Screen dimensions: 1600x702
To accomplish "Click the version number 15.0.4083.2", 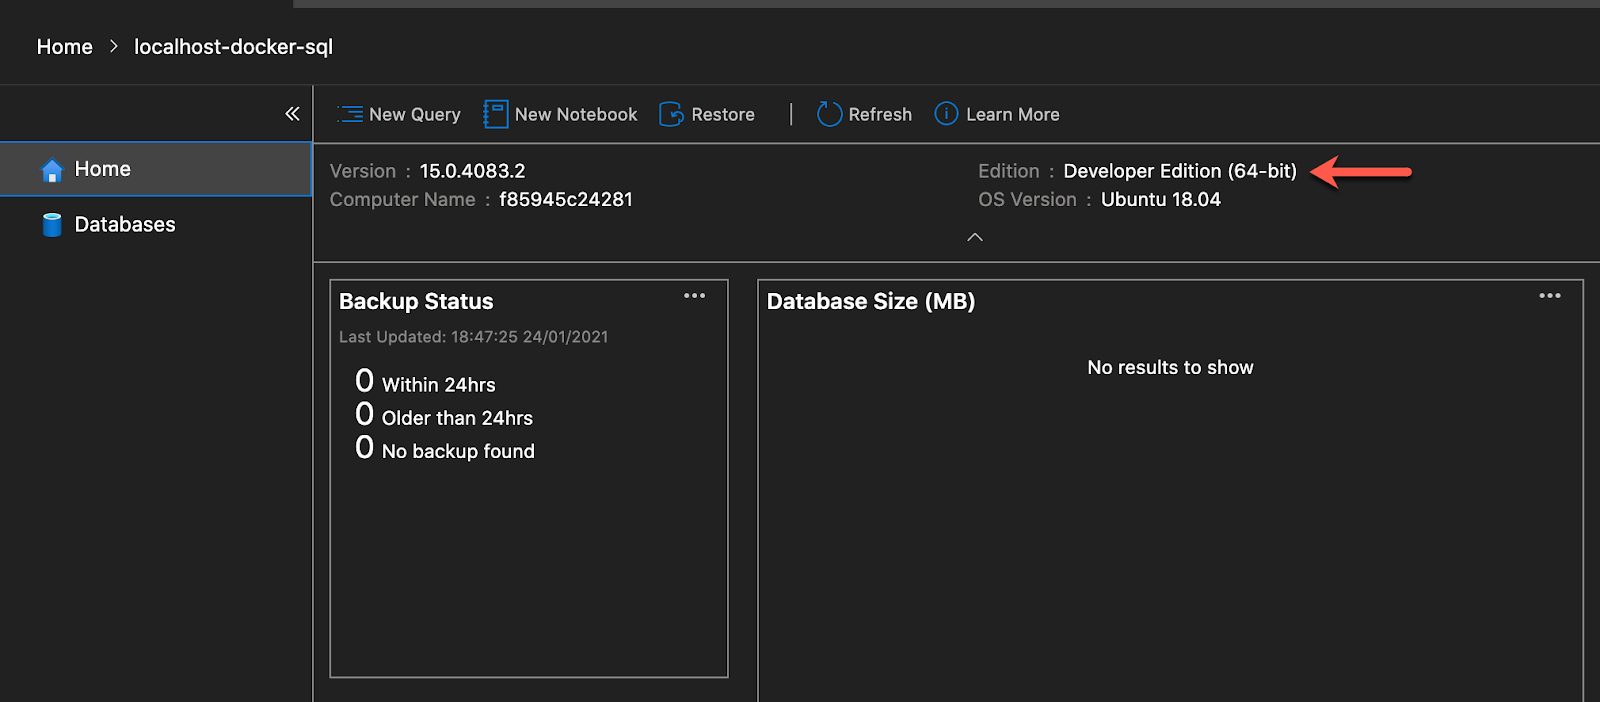I will click(472, 171).
